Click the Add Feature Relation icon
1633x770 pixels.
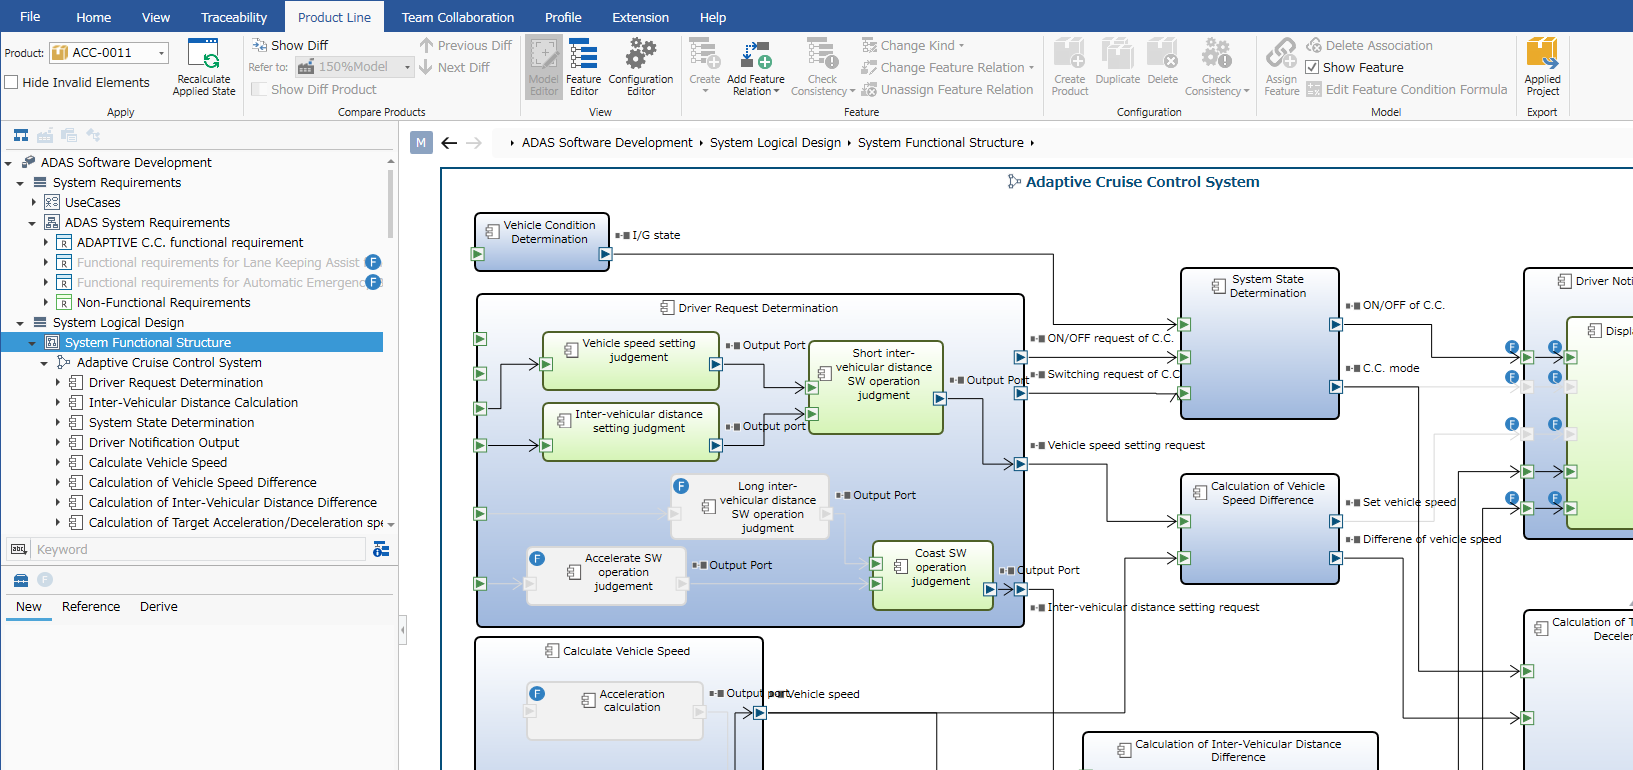click(755, 55)
